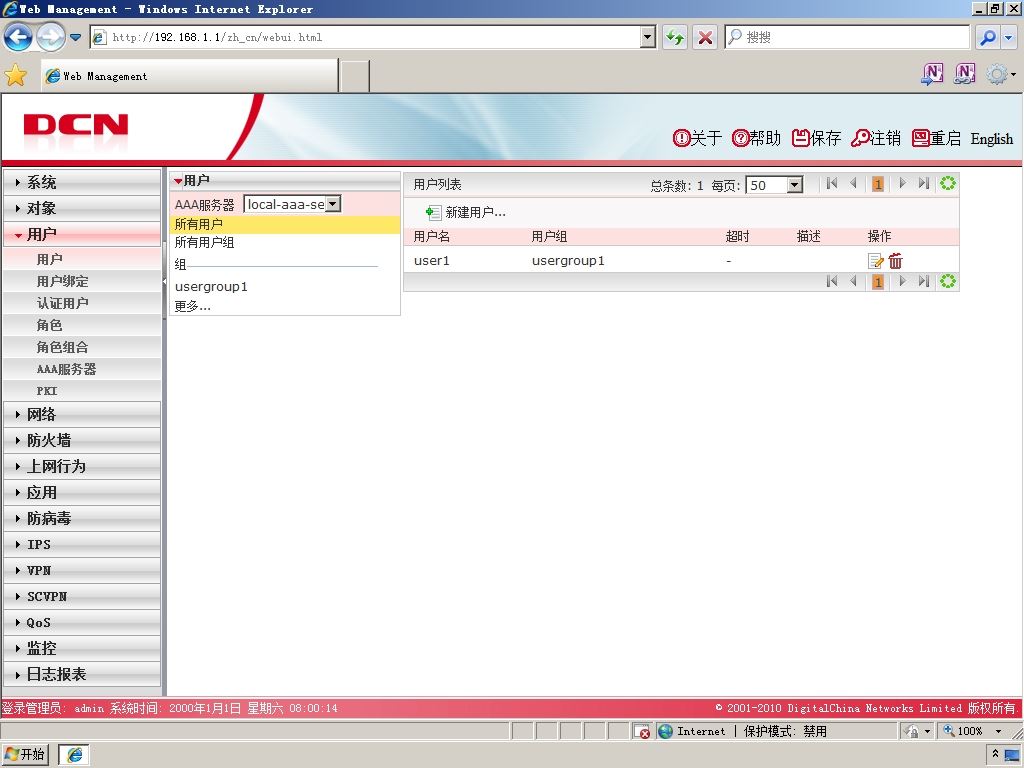The height and width of the screenshot is (768, 1024).
Task: Go to first page in top pager
Action: point(831,184)
